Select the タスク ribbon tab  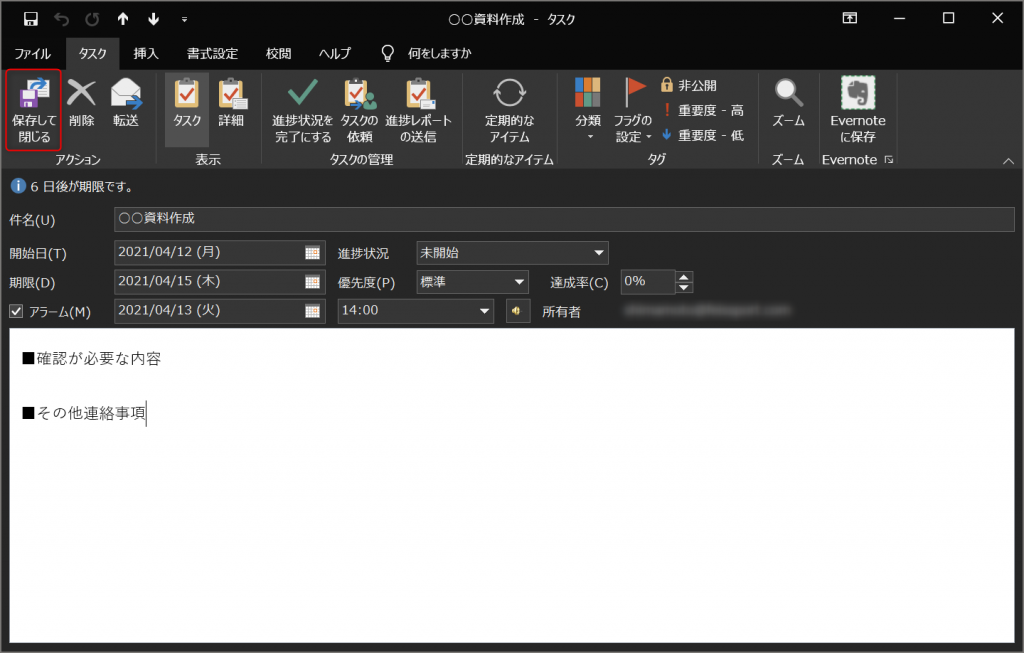(92, 54)
